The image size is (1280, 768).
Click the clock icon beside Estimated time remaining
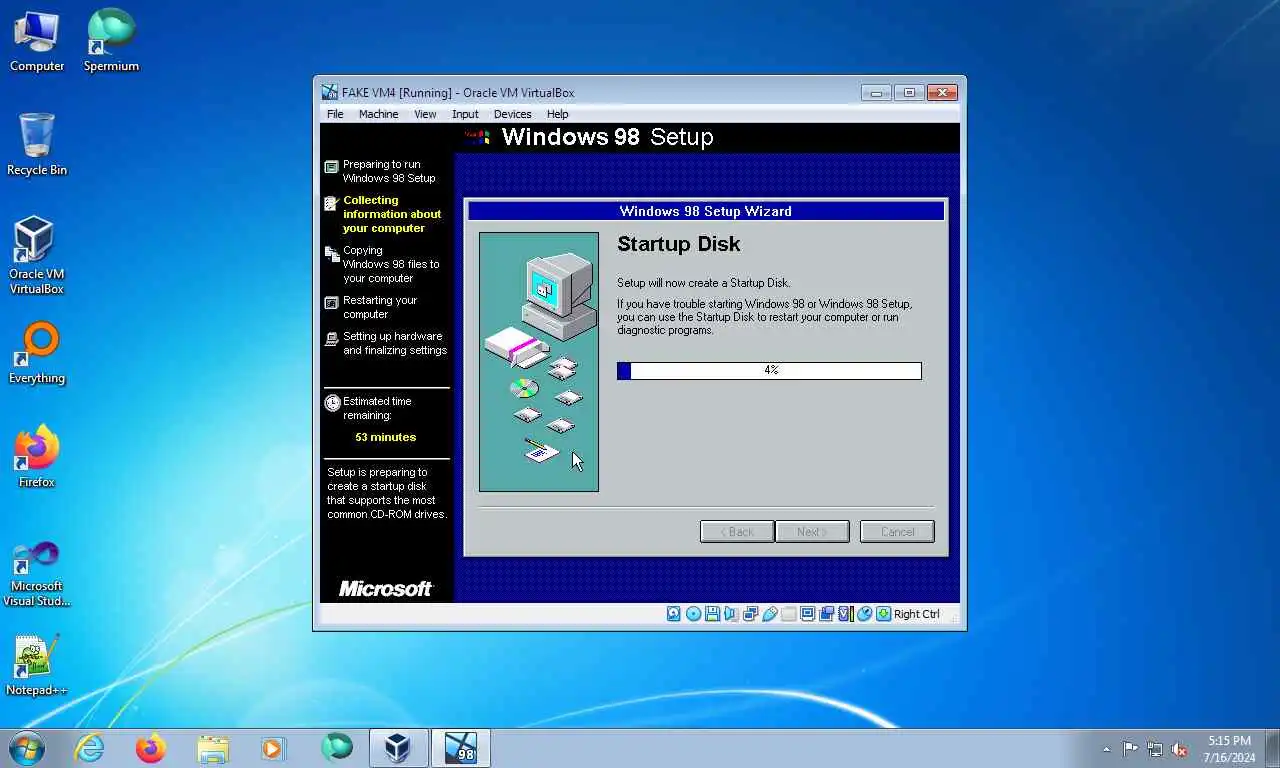[x=332, y=403]
